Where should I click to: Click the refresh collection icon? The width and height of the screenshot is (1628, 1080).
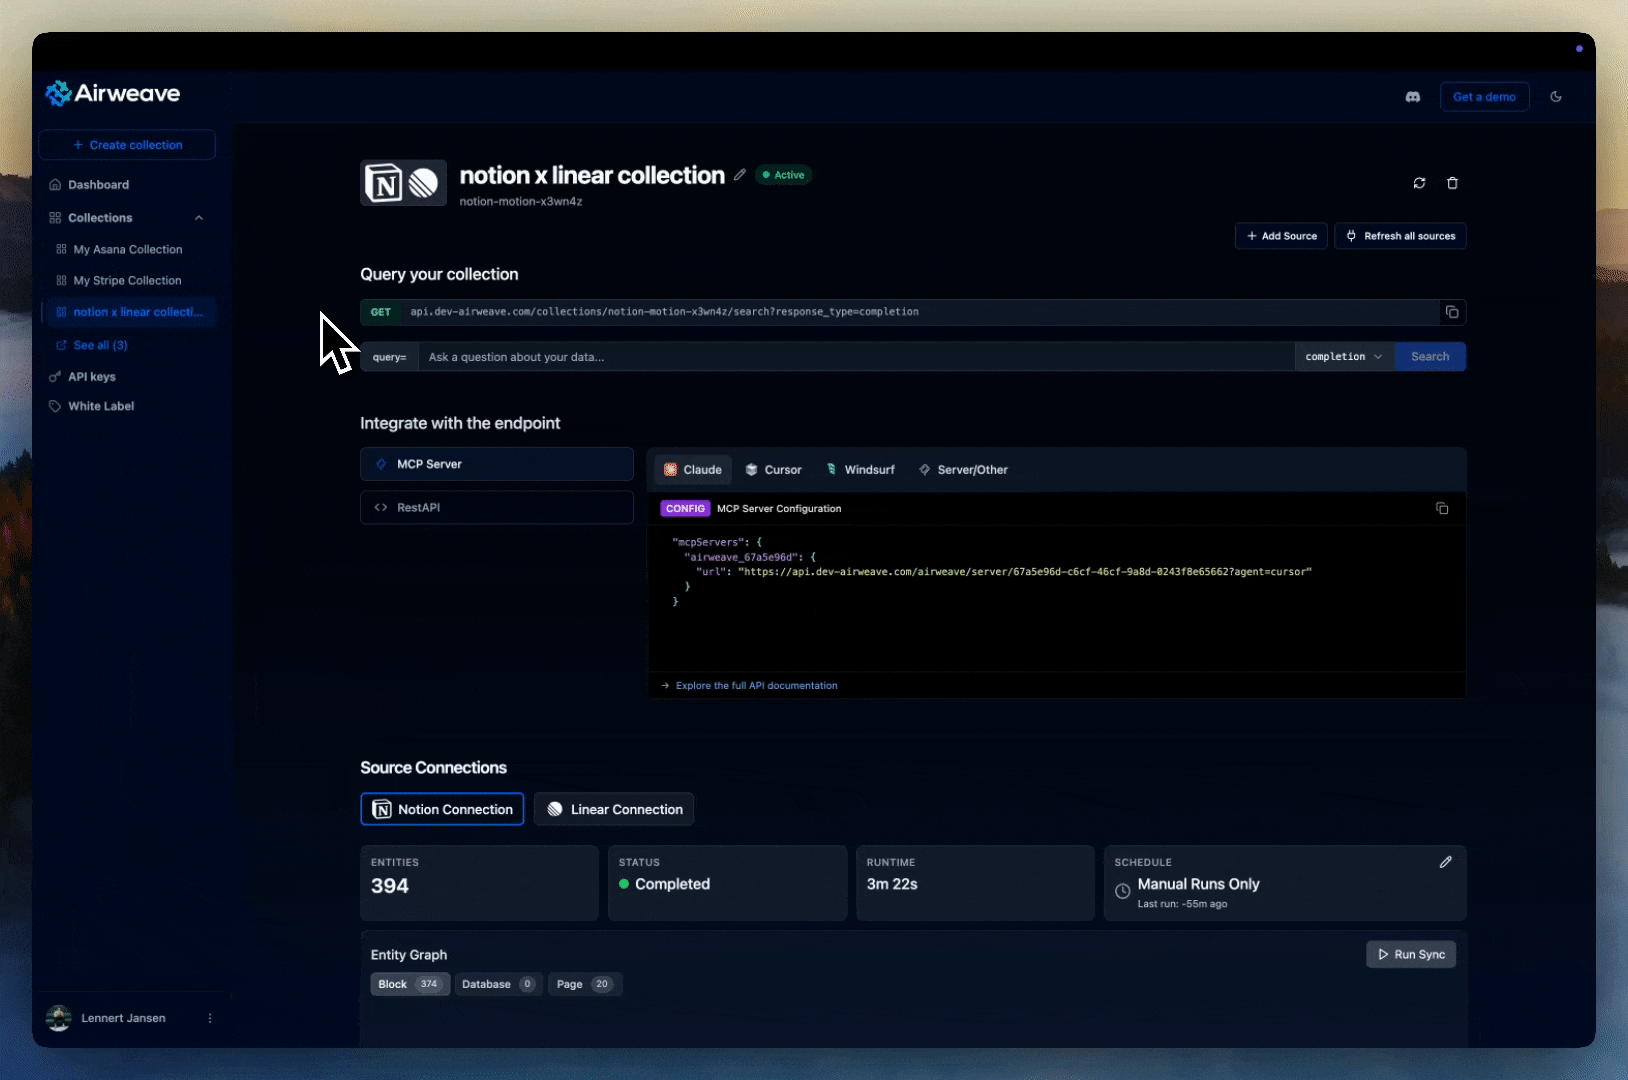(1419, 183)
